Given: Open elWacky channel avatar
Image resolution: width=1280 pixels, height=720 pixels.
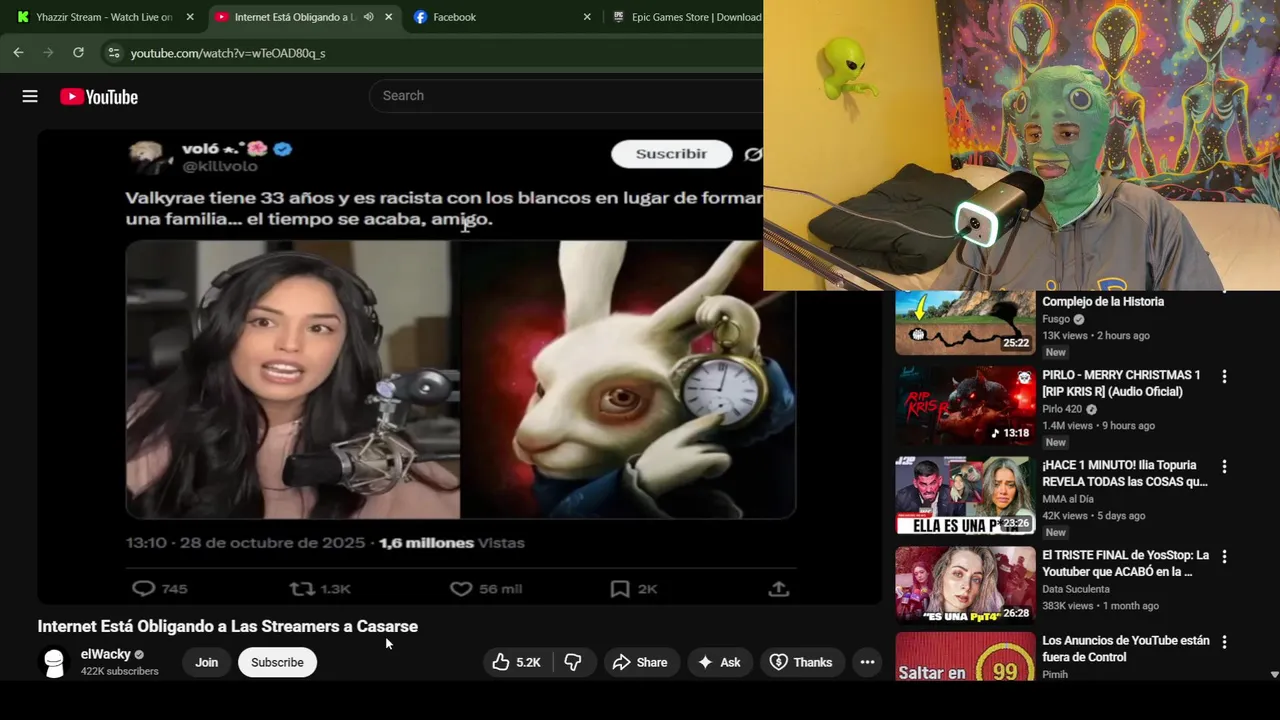Looking at the screenshot, I should 55,662.
